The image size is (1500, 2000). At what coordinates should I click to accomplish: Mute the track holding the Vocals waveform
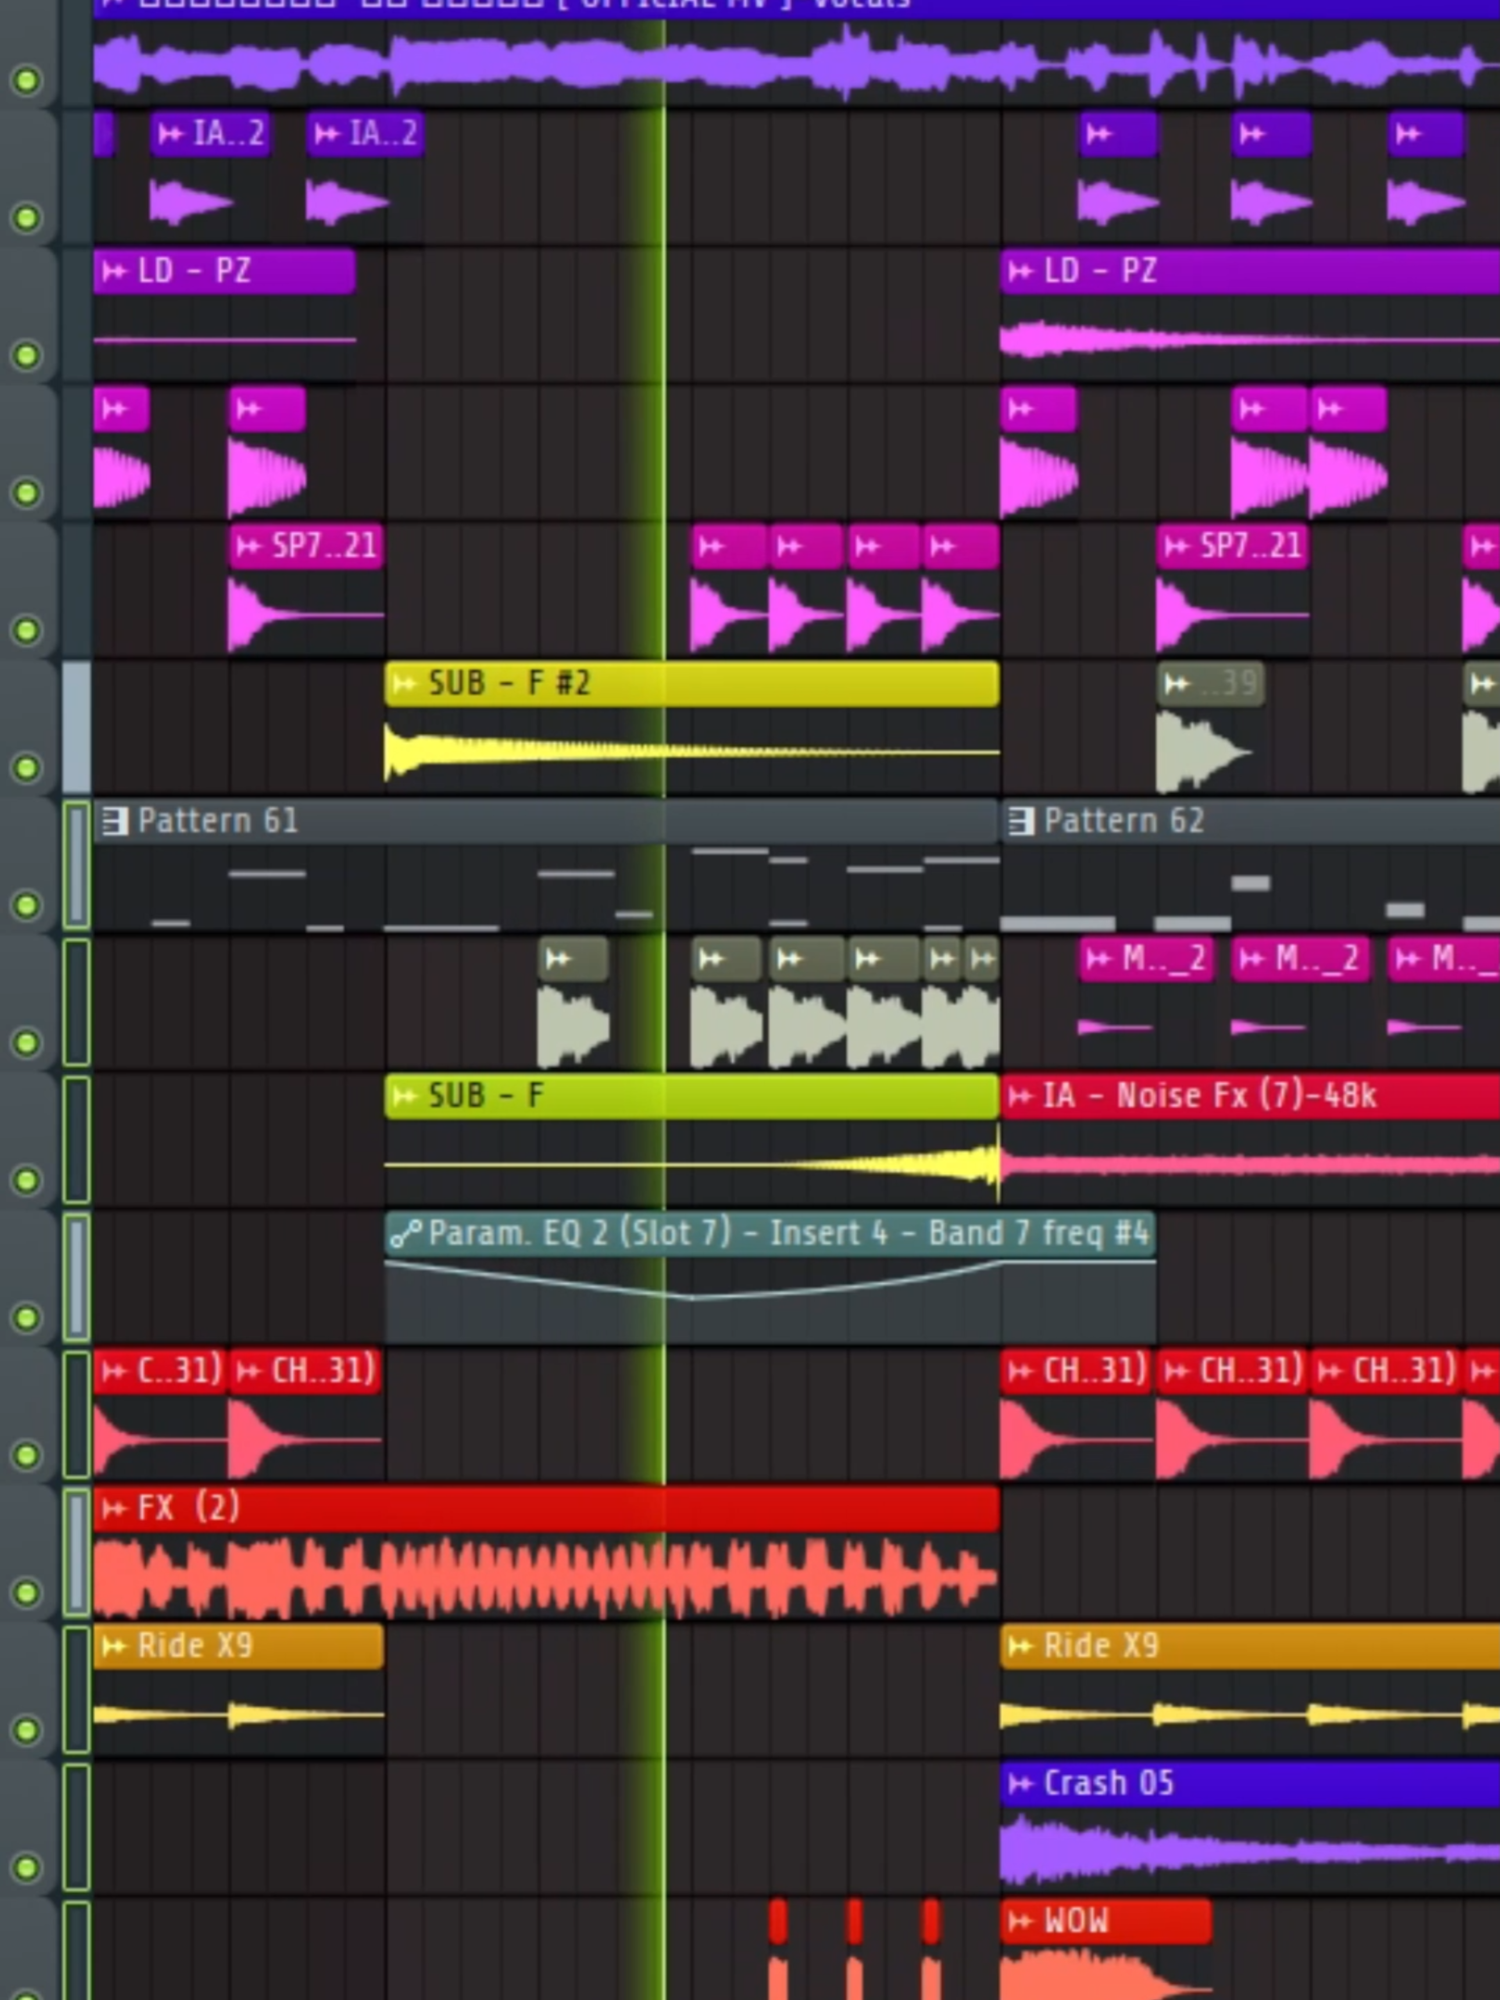coord(27,80)
